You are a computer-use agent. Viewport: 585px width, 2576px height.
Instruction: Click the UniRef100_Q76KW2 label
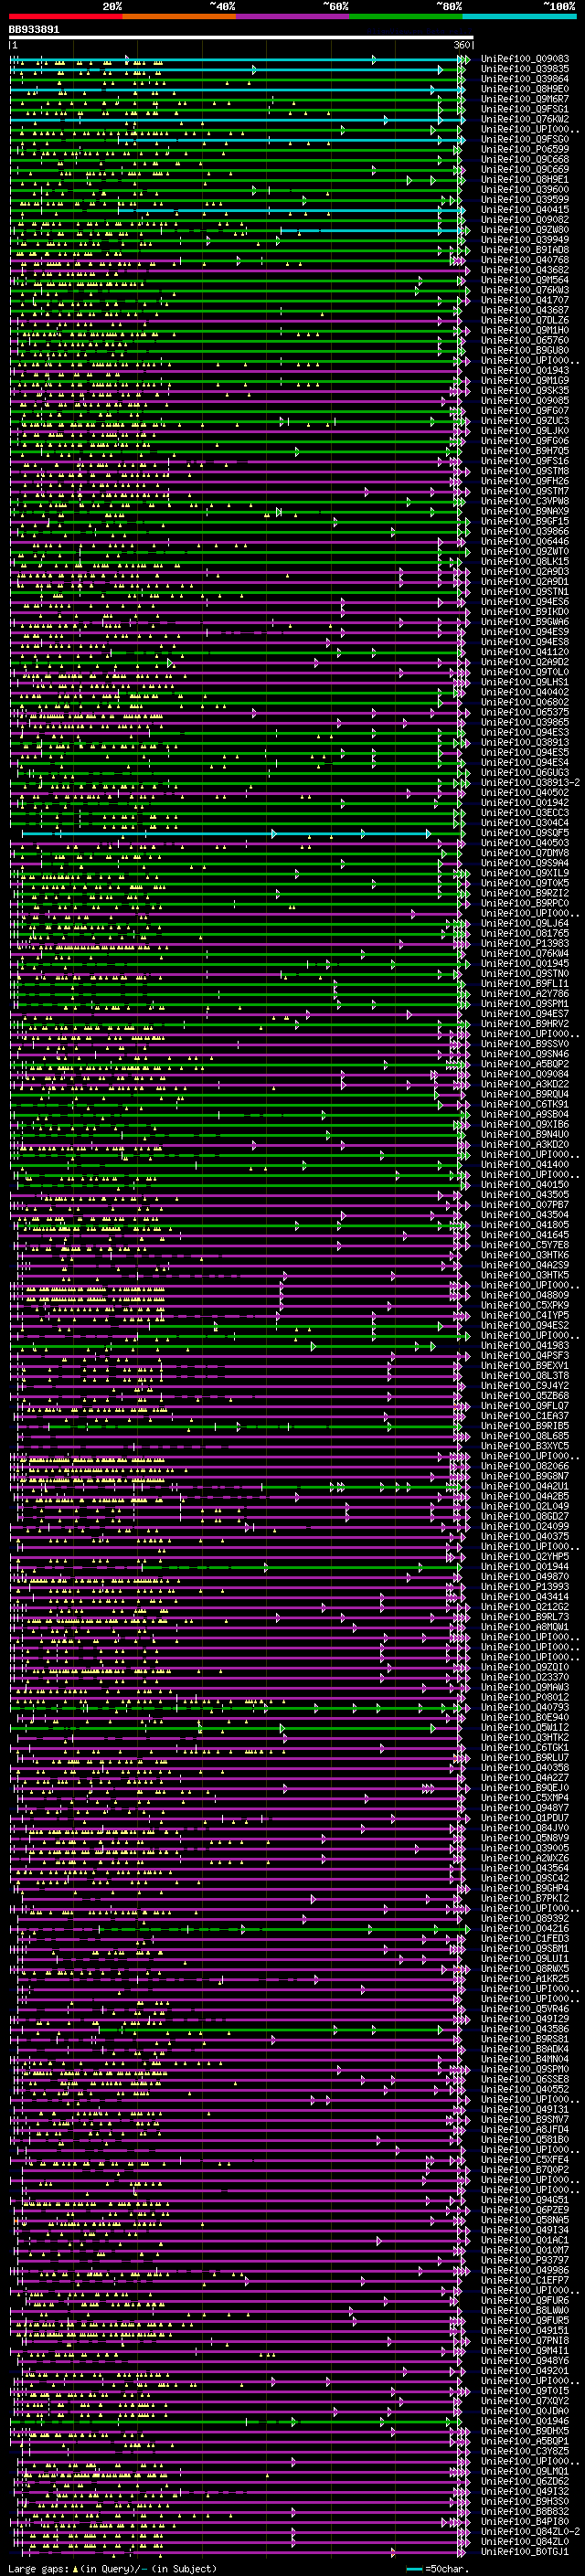point(525,119)
